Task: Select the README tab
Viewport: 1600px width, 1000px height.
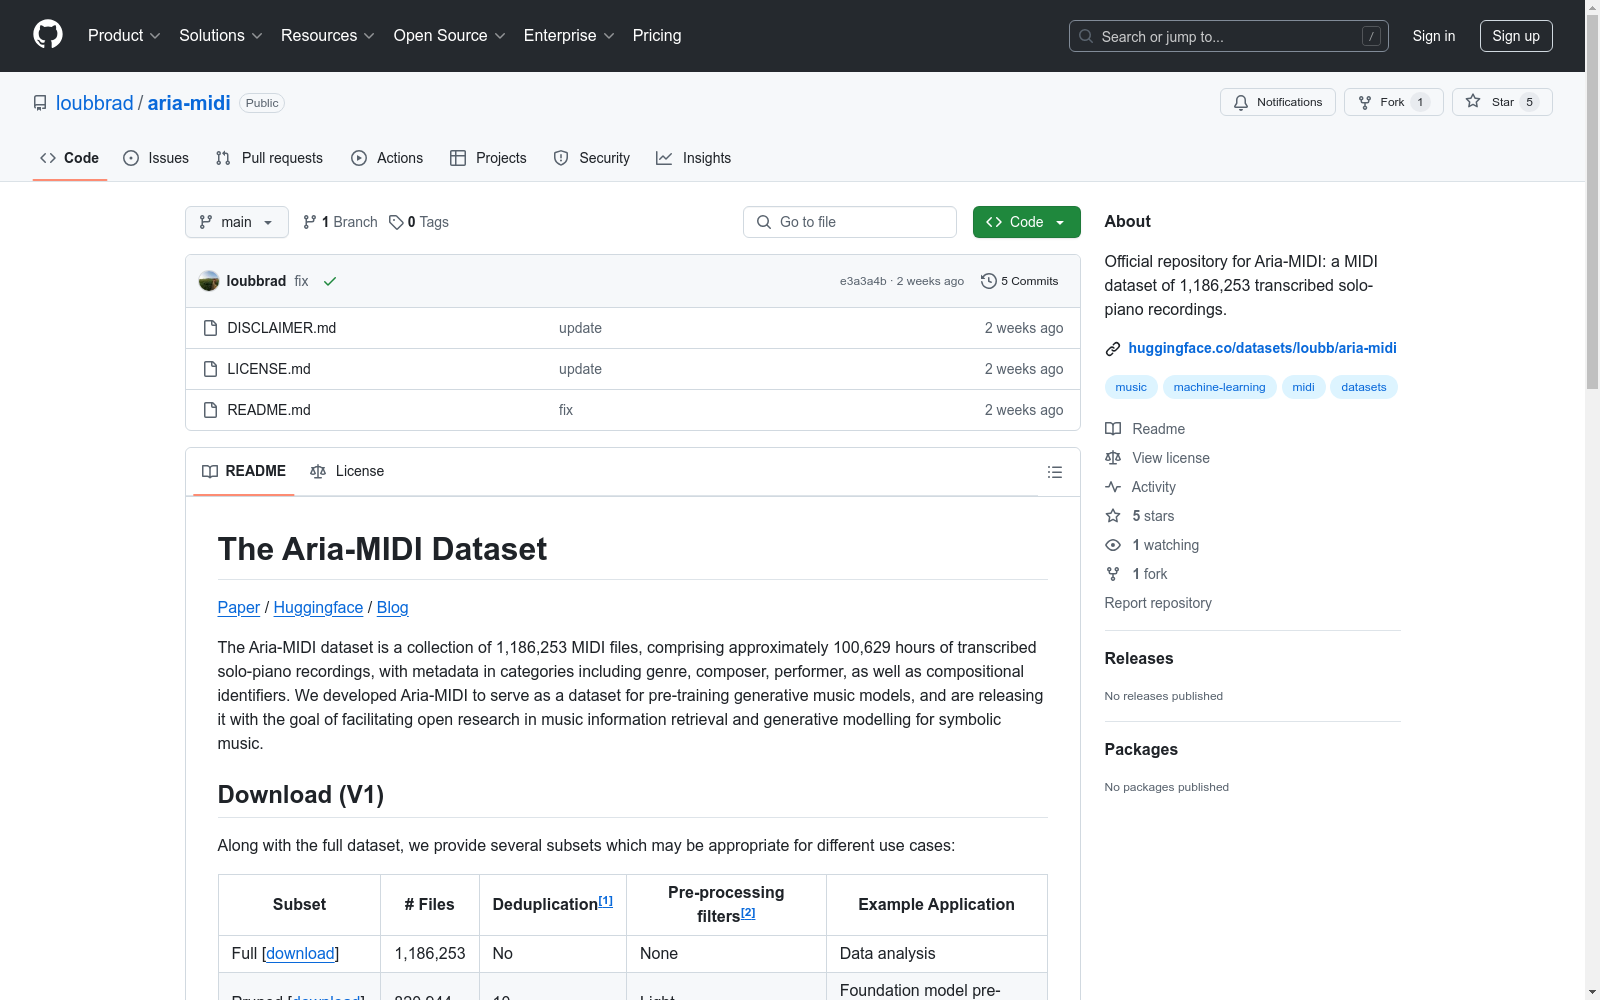Action: pos(244,471)
